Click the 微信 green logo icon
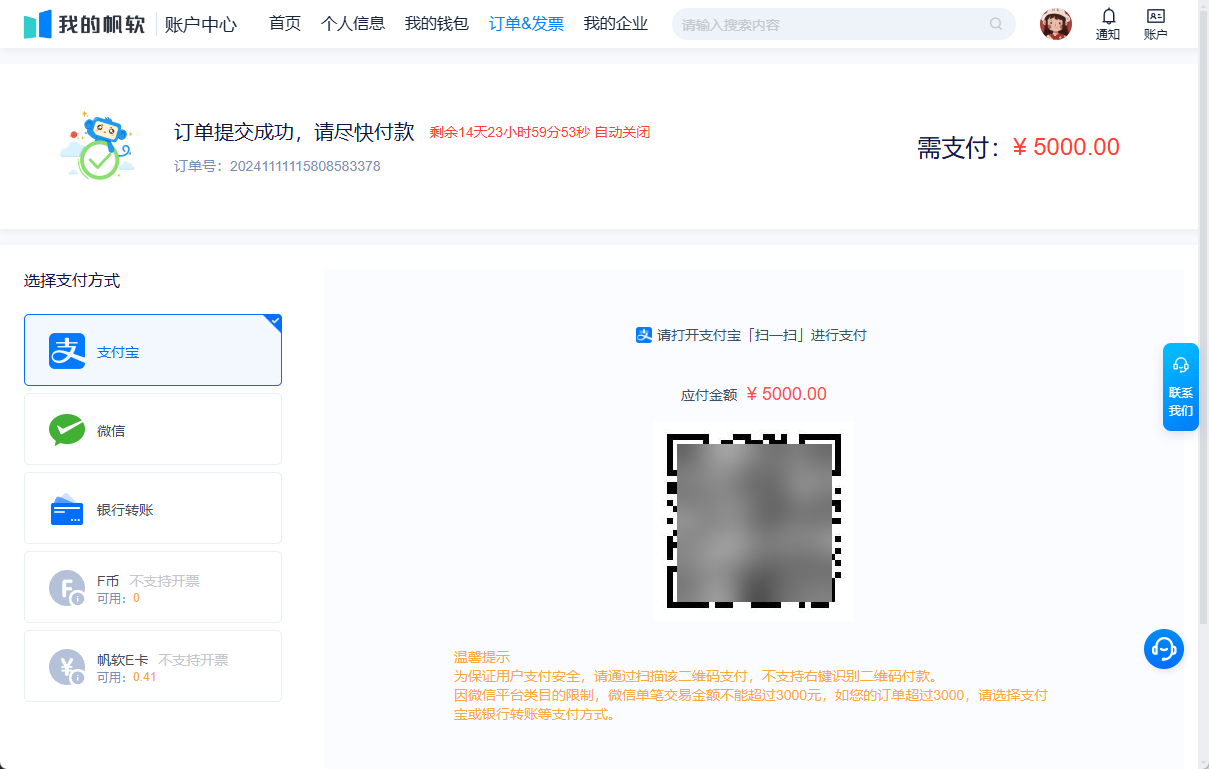 (x=67, y=430)
